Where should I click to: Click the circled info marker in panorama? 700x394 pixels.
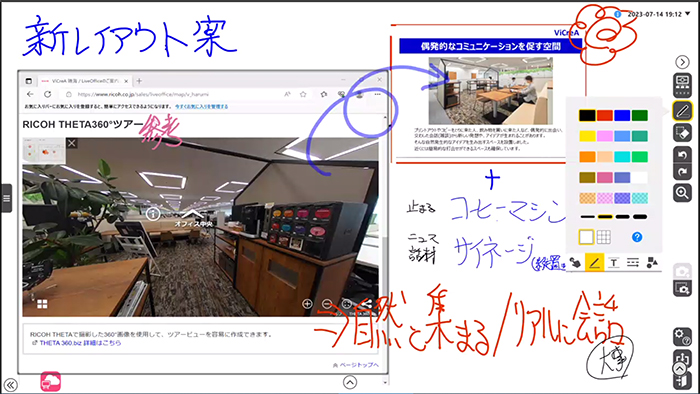coord(153,213)
